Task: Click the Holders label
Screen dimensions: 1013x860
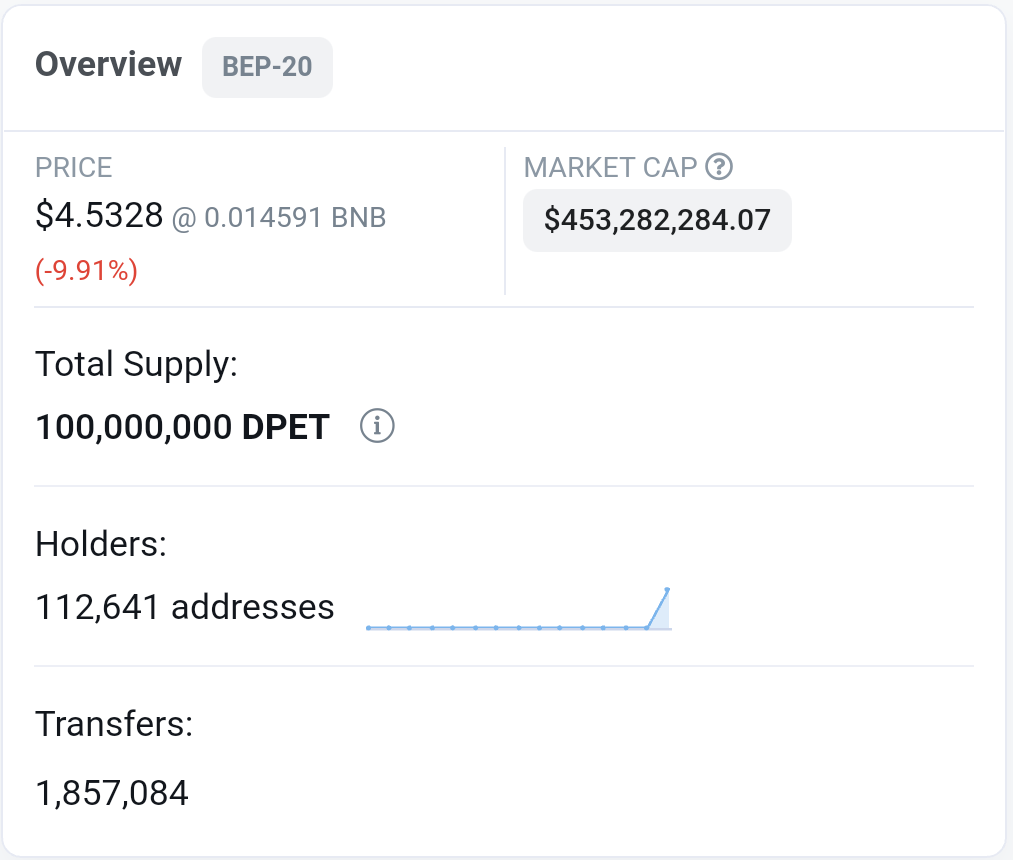Action: tap(101, 544)
